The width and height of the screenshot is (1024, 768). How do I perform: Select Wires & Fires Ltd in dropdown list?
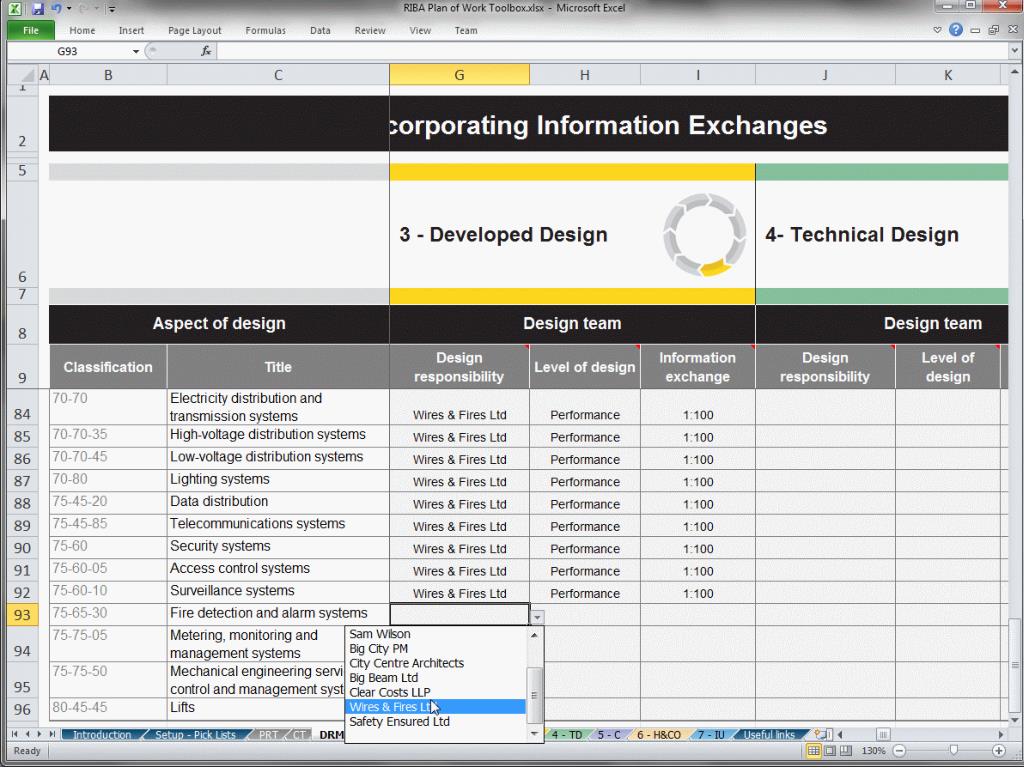click(x=435, y=707)
